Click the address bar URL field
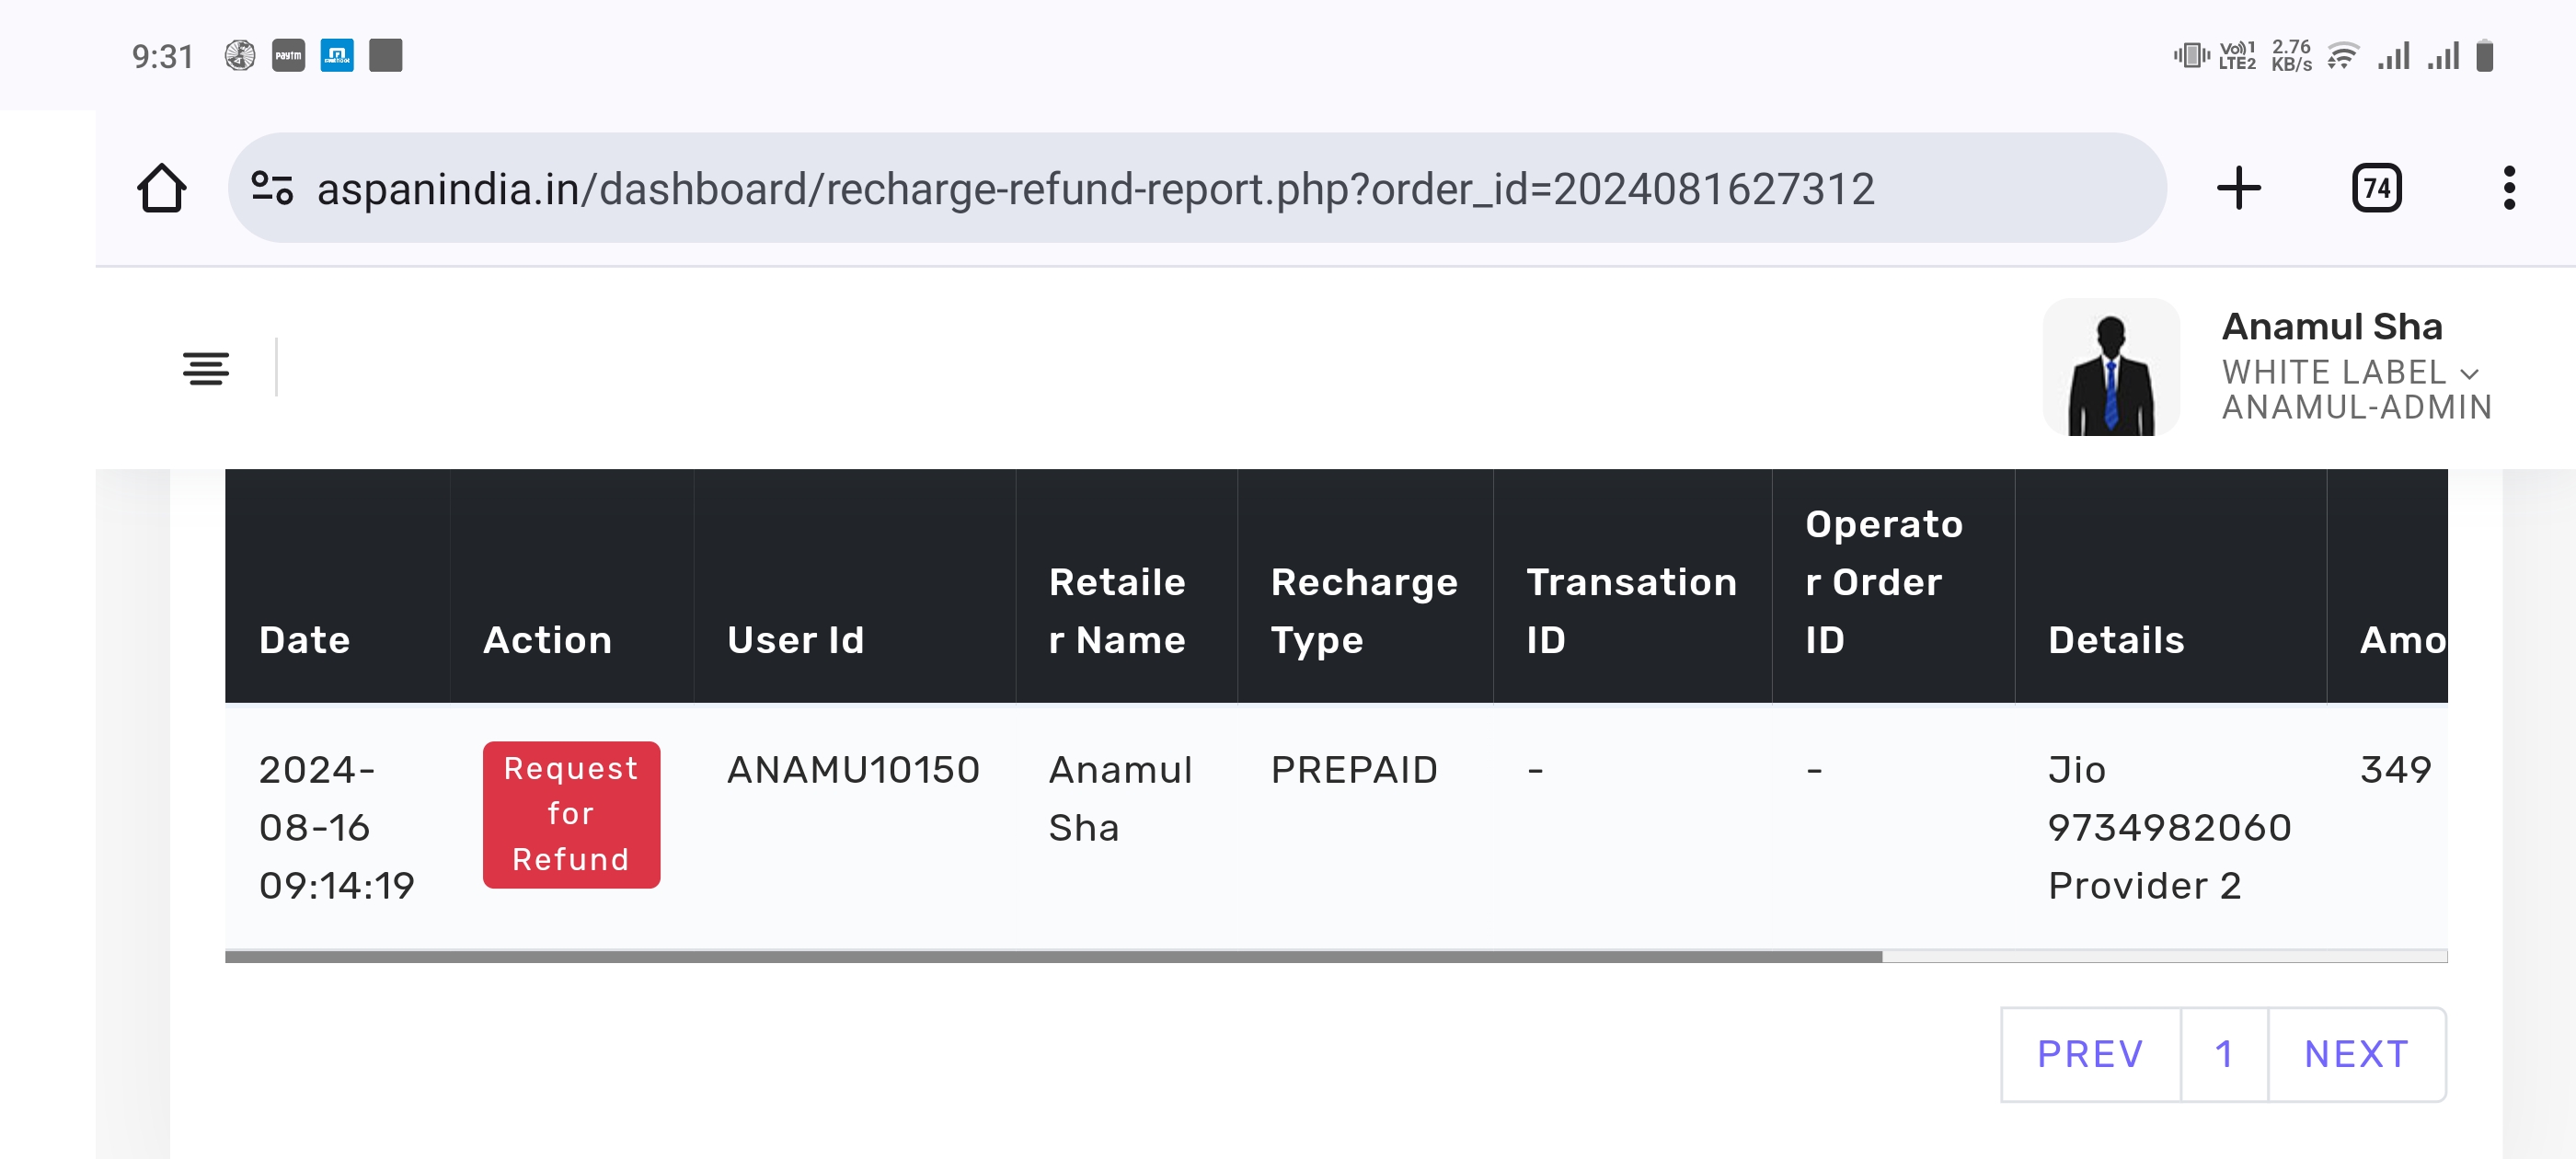 coord(1095,189)
